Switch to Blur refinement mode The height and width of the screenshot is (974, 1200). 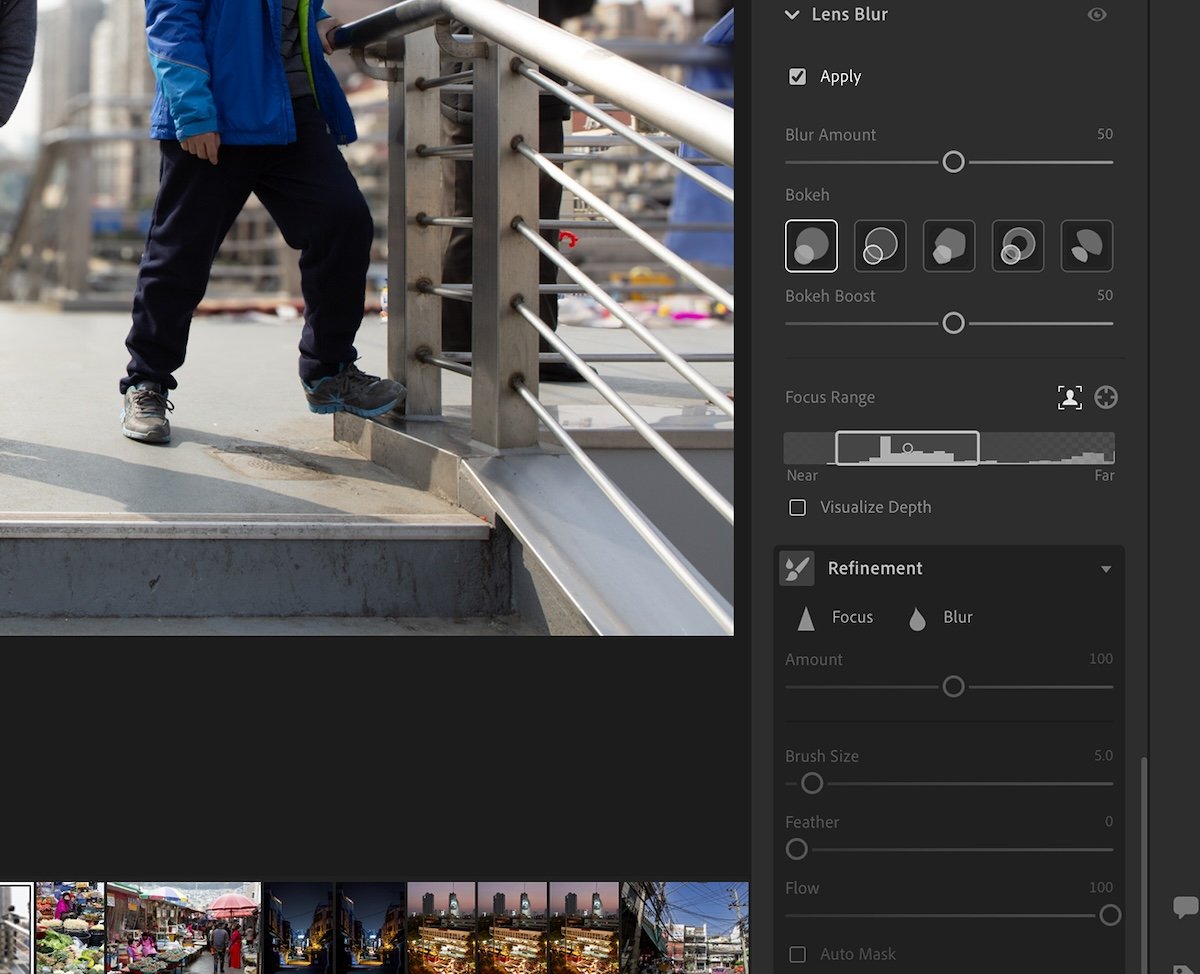click(x=942, y=617)
